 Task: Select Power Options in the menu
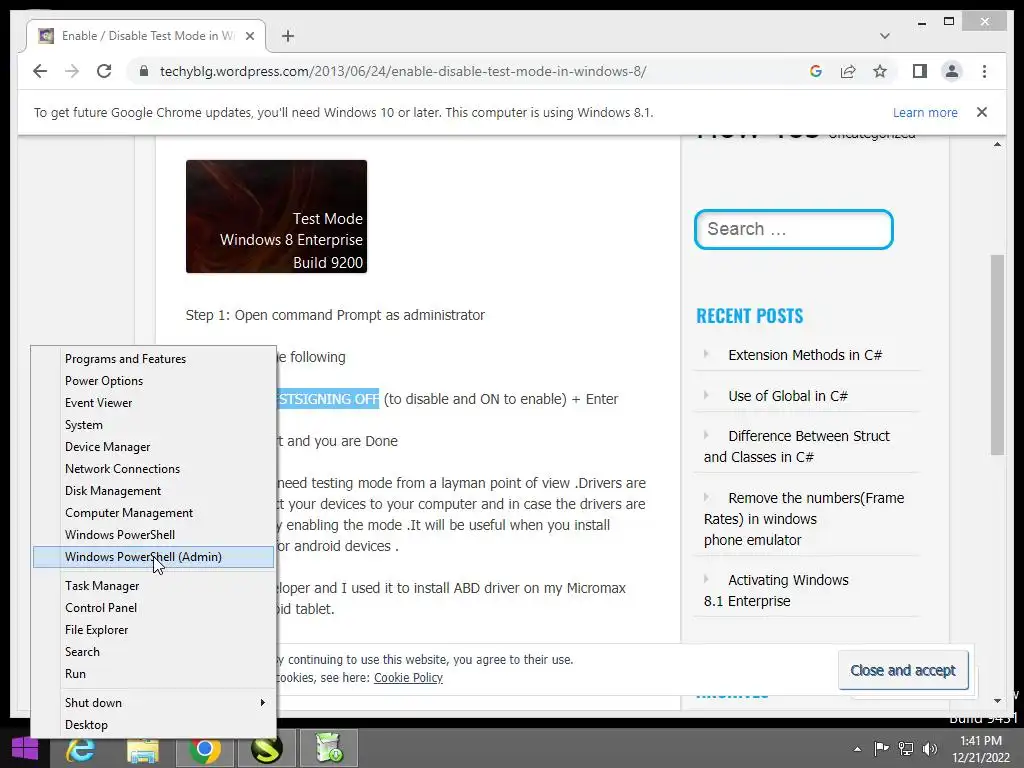[153, 381]
